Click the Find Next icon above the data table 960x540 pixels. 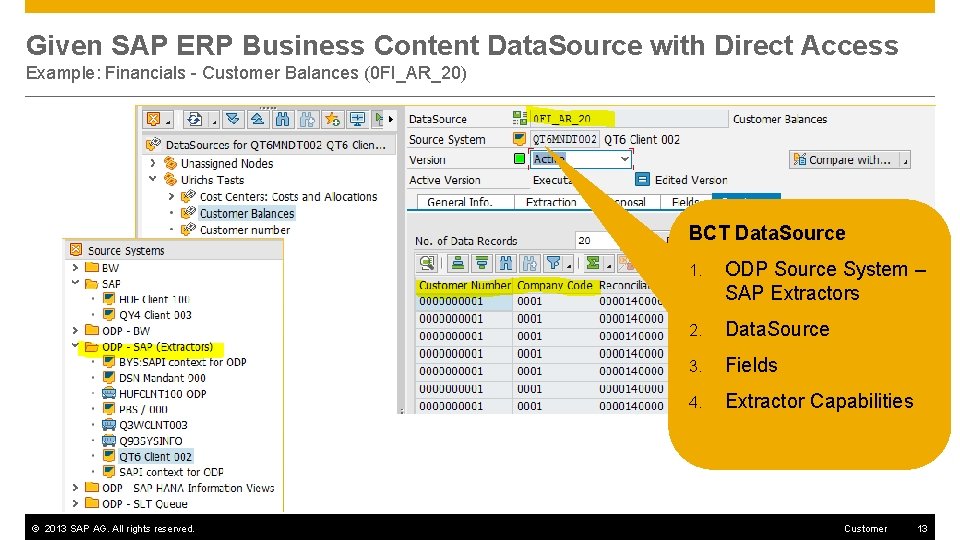(x=530, y=263)
